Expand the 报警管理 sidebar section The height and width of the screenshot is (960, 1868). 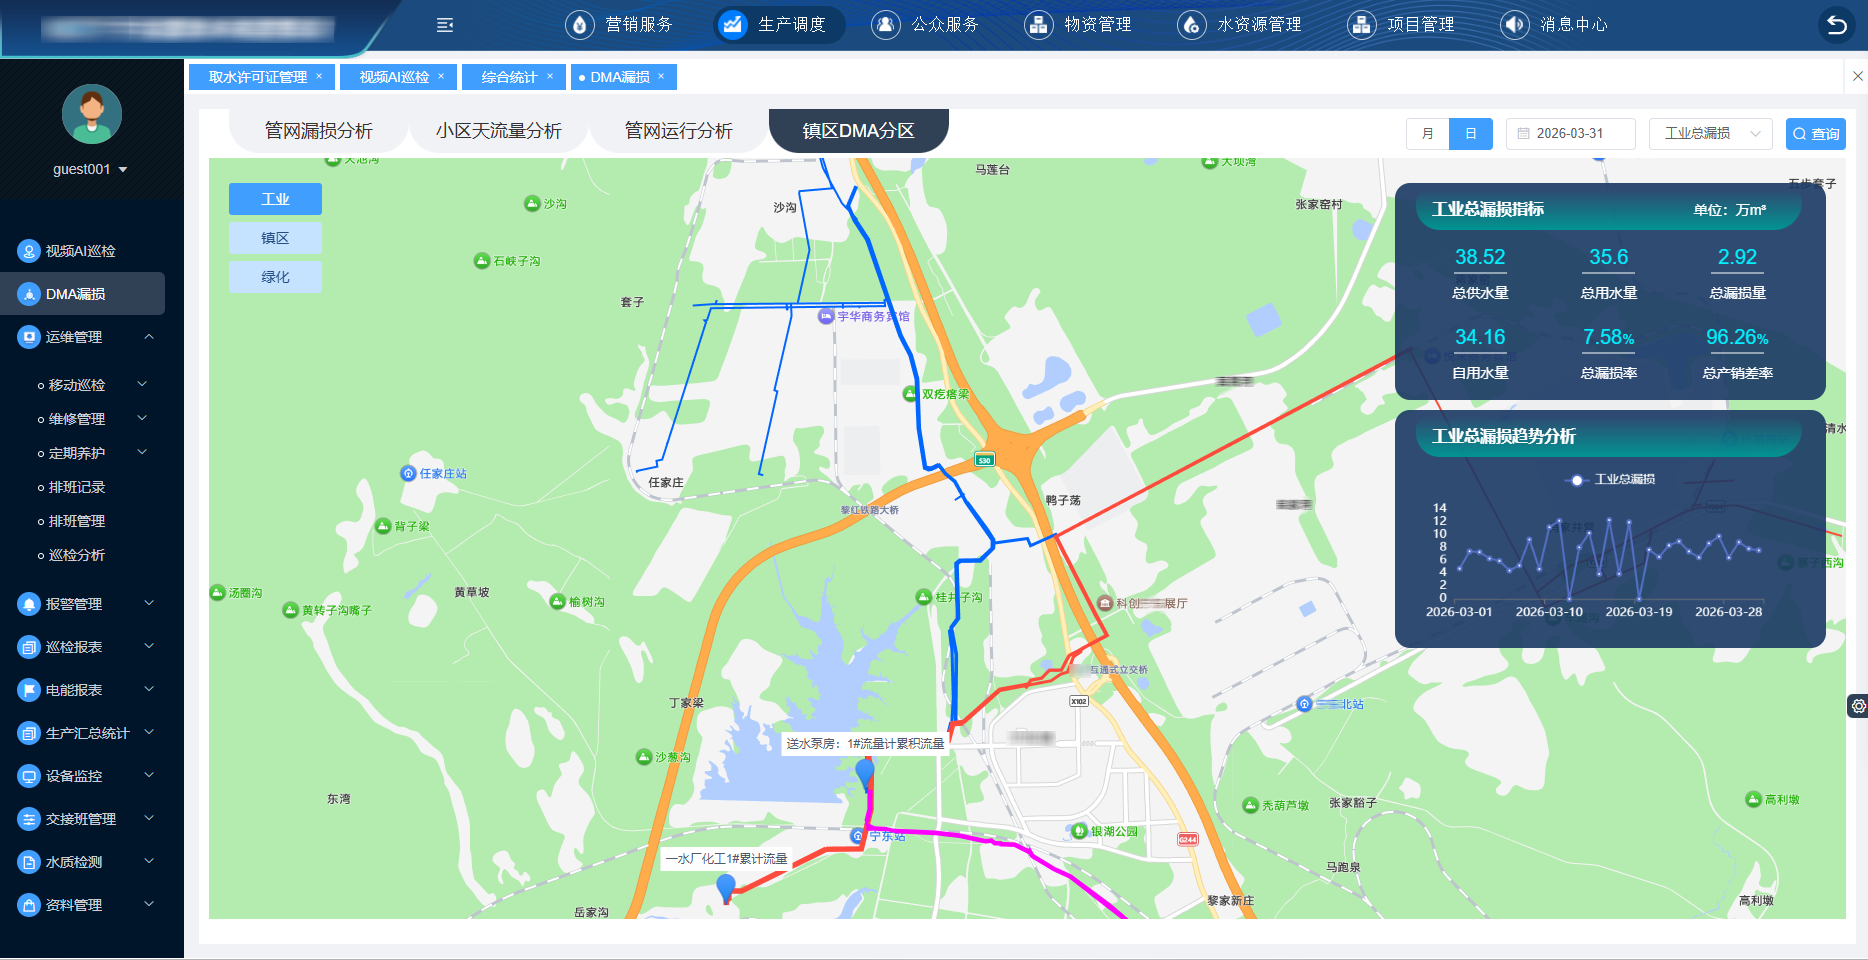pyautogui.click(x=85, y=604)
